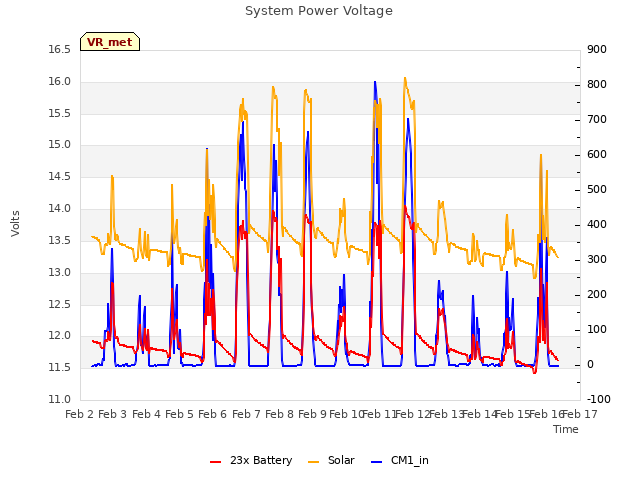Click the Feb 5 x-axis tick label
Screen dimensions: 640x480
[x=179, y=414]
